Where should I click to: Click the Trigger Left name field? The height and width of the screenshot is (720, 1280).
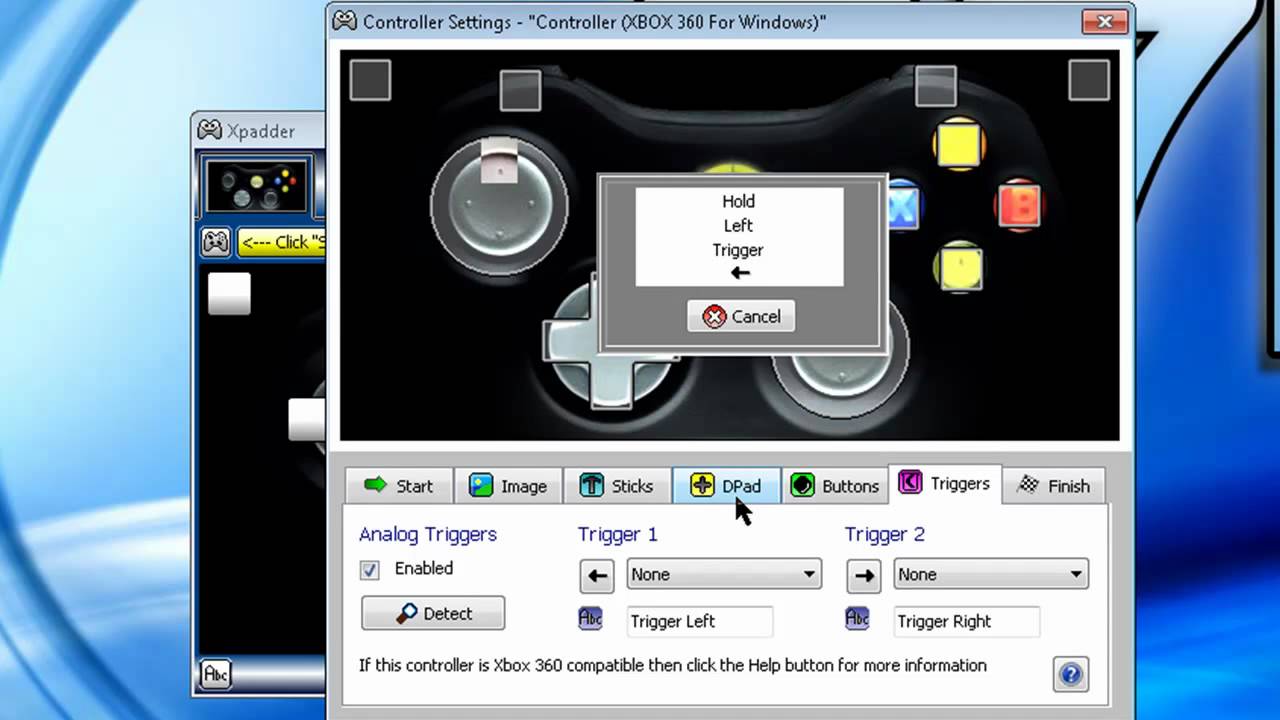coord(700,621)
